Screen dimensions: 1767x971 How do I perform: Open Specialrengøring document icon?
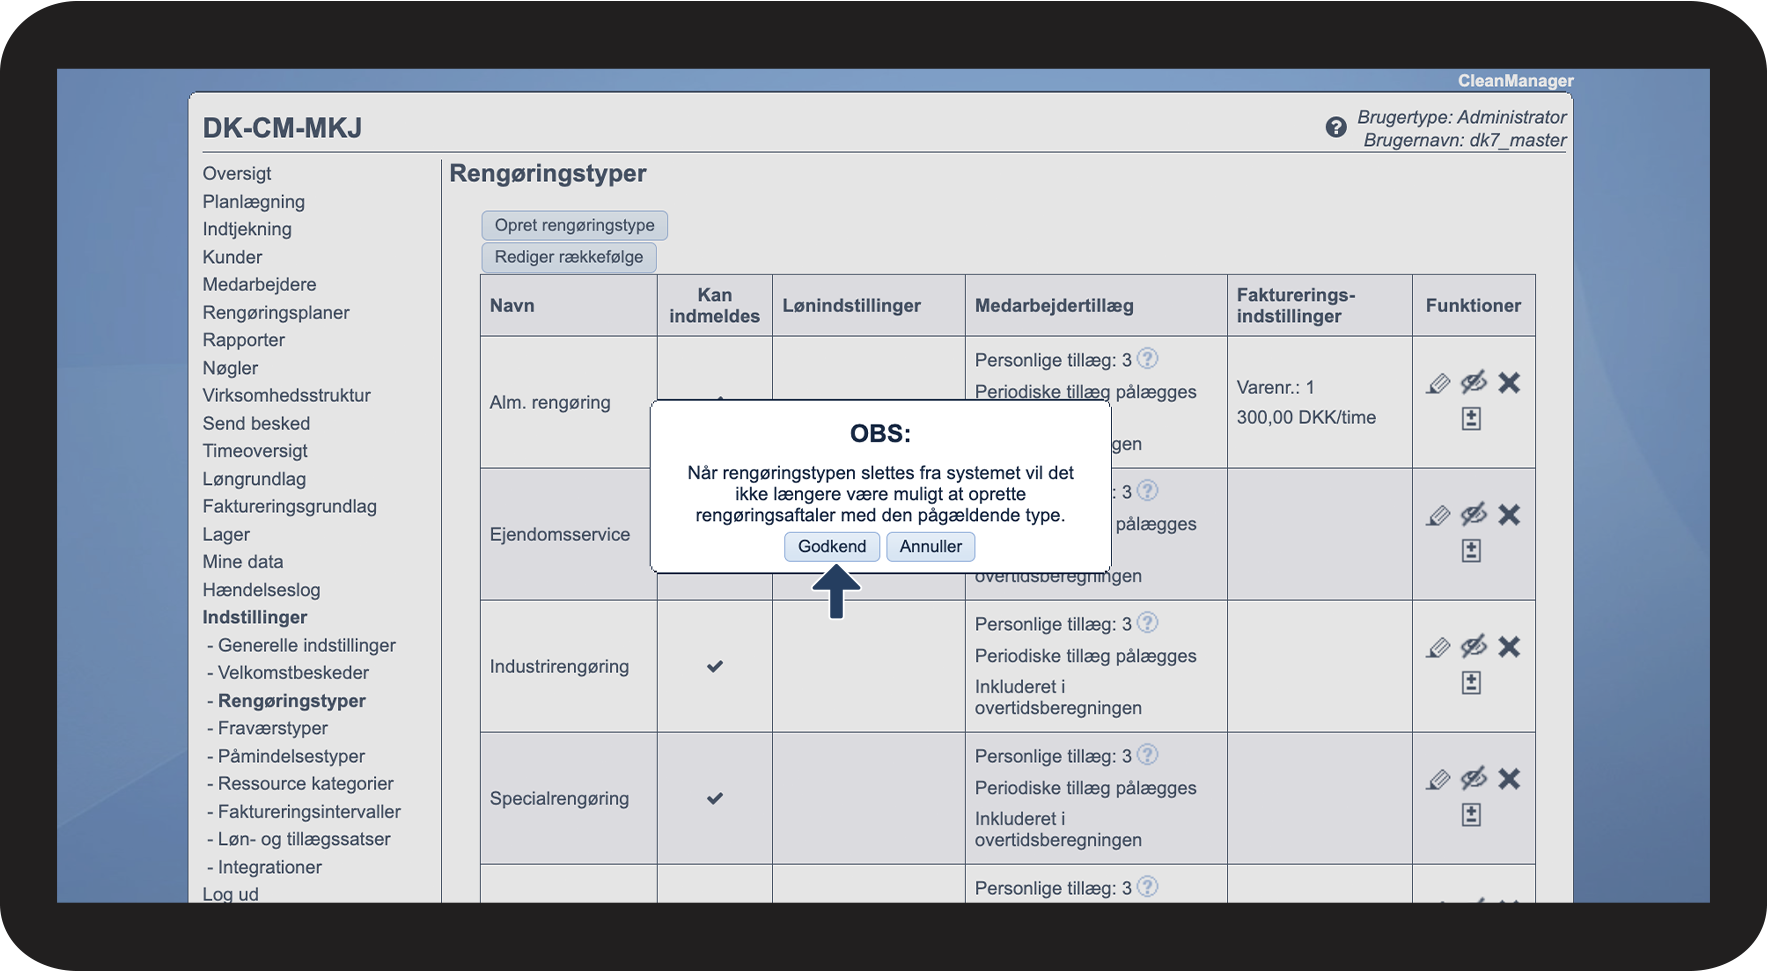(1471, 815)
